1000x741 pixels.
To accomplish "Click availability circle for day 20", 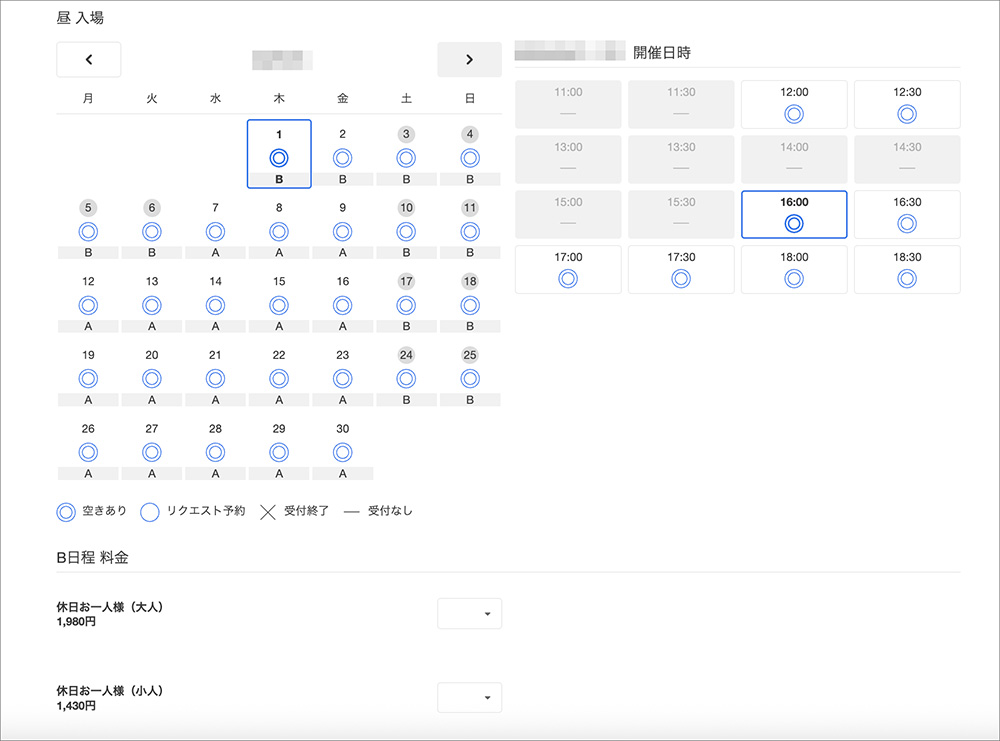I will click(152, 378).
